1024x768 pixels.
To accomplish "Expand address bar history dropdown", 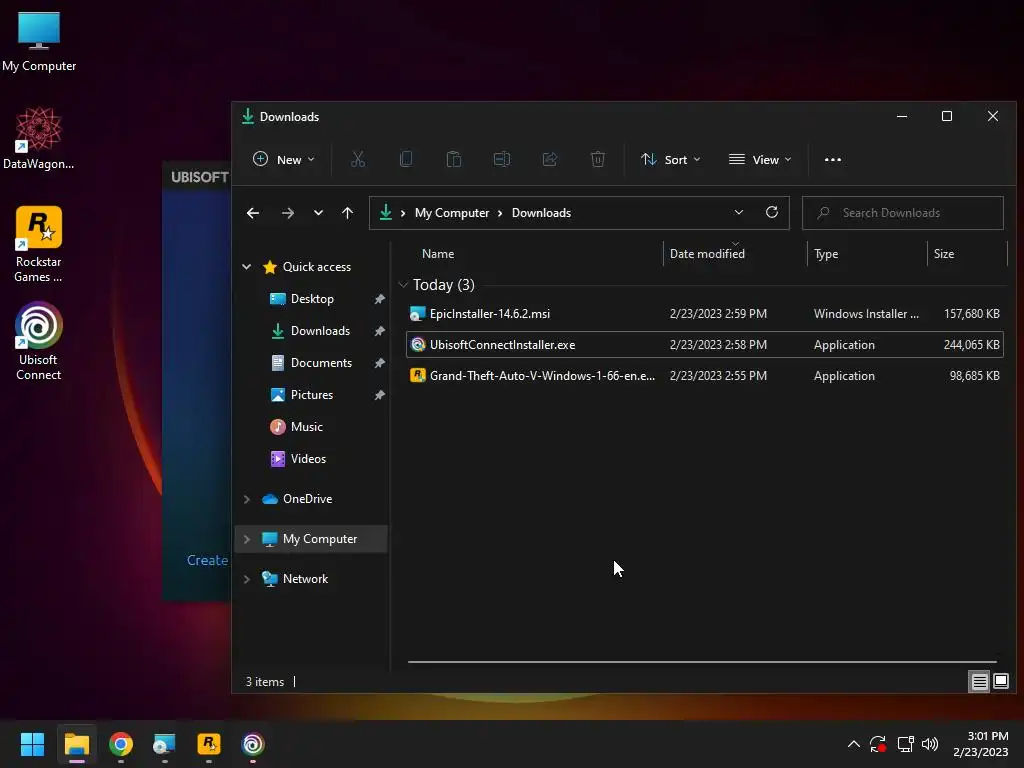I will [x=739, y=212].
